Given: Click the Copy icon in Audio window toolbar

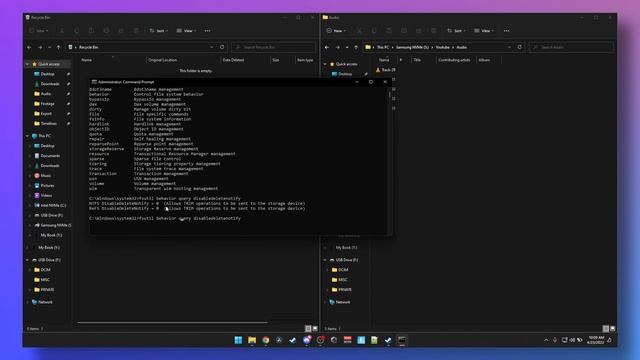Looking at the screenshot, I should coord(374,31).
